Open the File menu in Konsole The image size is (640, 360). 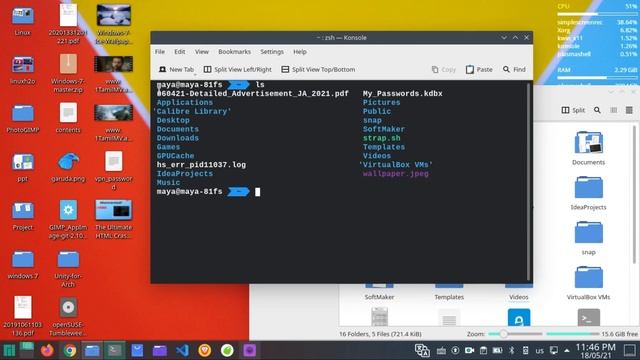[x=160, y=52]
